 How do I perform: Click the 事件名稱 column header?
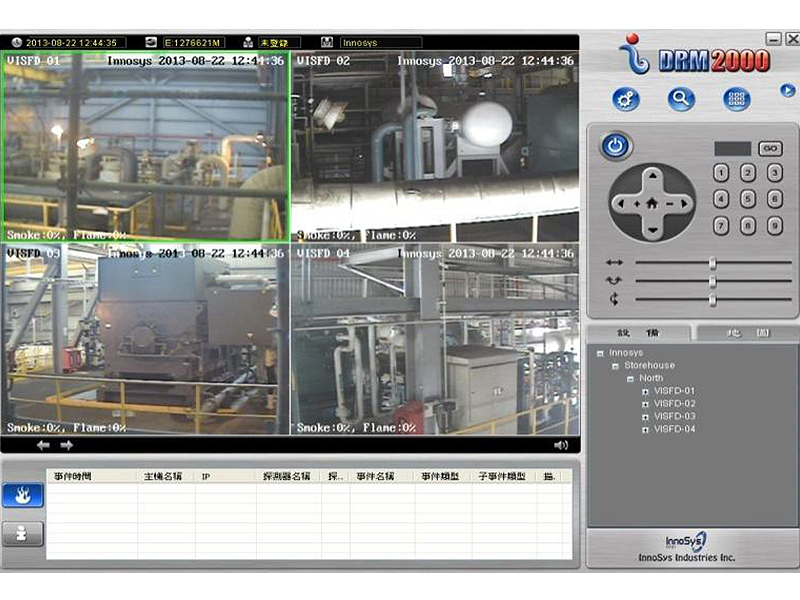pos(383,477)
